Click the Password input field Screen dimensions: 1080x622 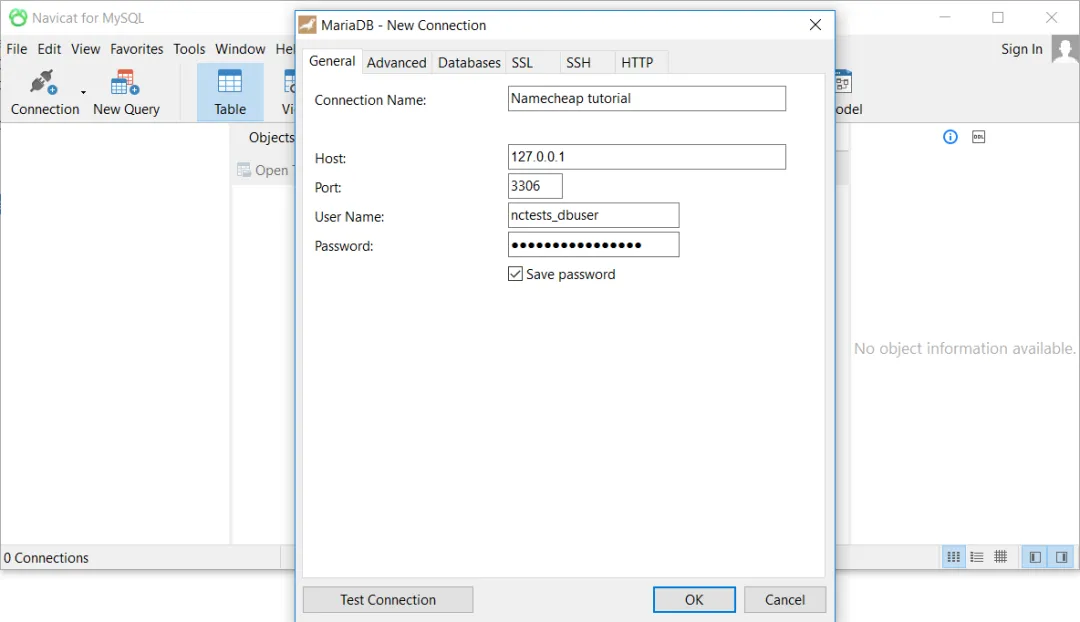pos(594,245)
